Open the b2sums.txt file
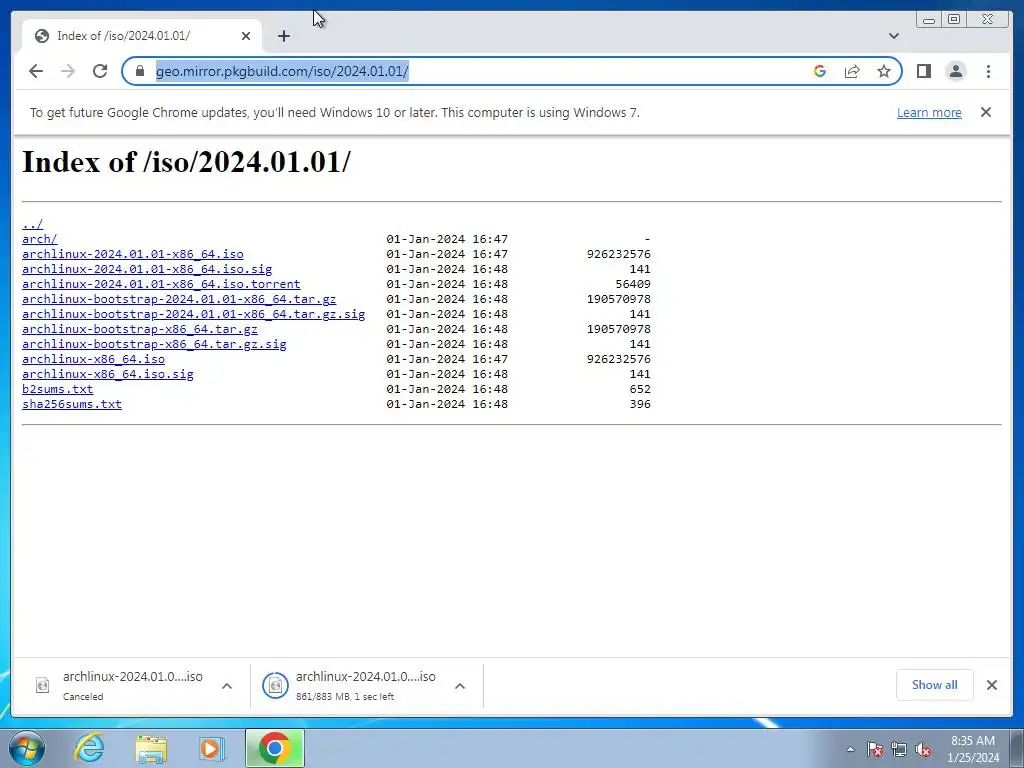Screen dimensions: 1024x768 (x=57, y=389)
